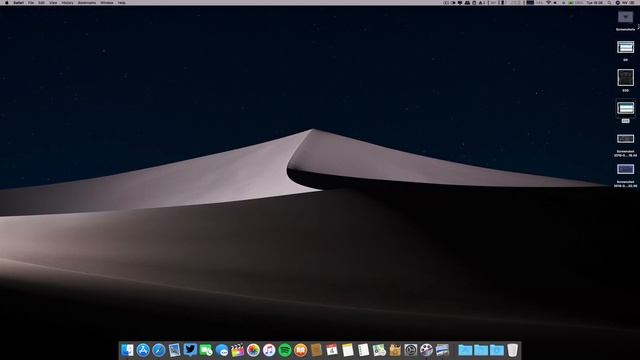Open the brown Contacts book in Dock
Viewport: 640px width, 360px height.
point(316,350)
